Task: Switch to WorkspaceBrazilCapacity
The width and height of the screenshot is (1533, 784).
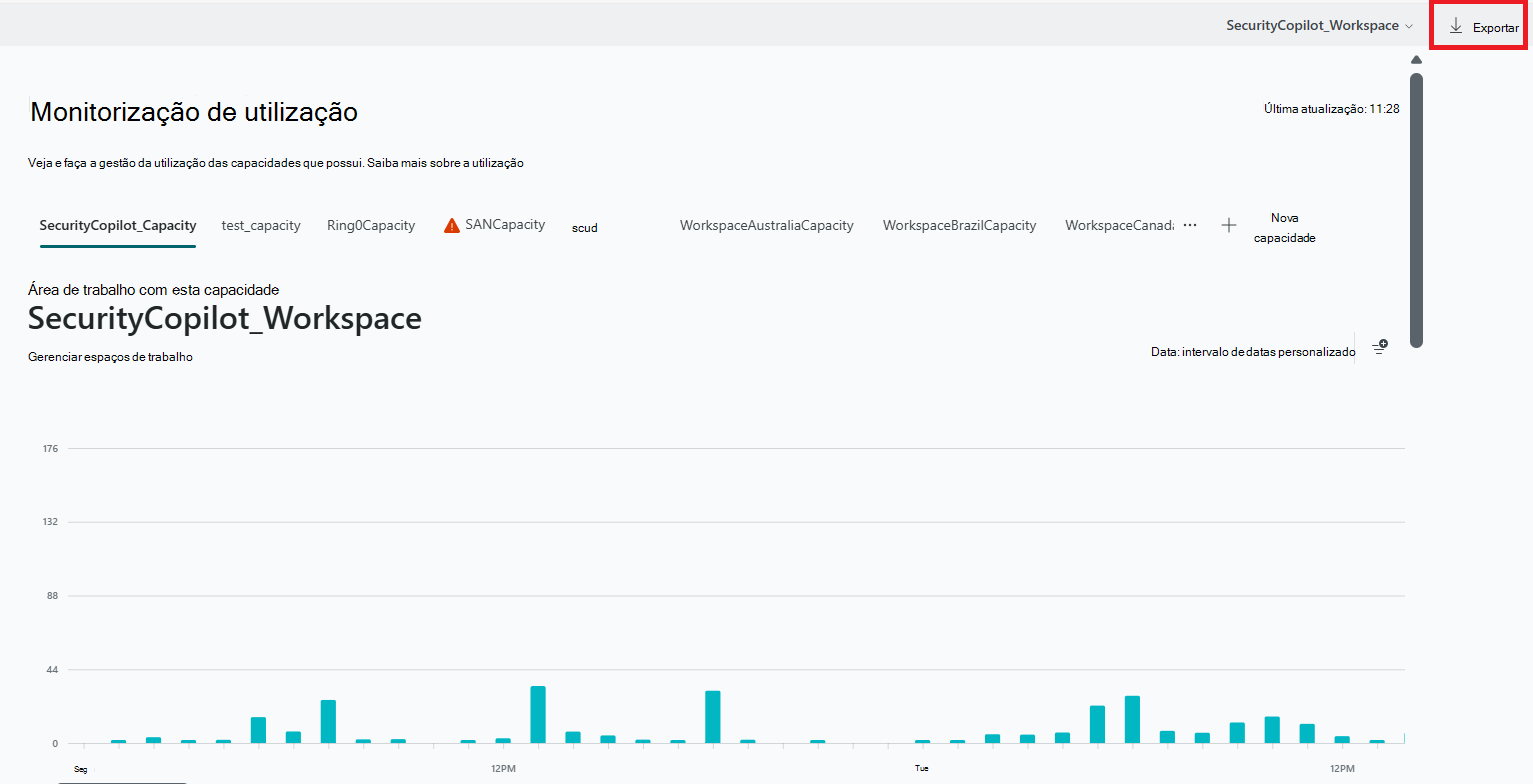Action: tap(959, 225)
